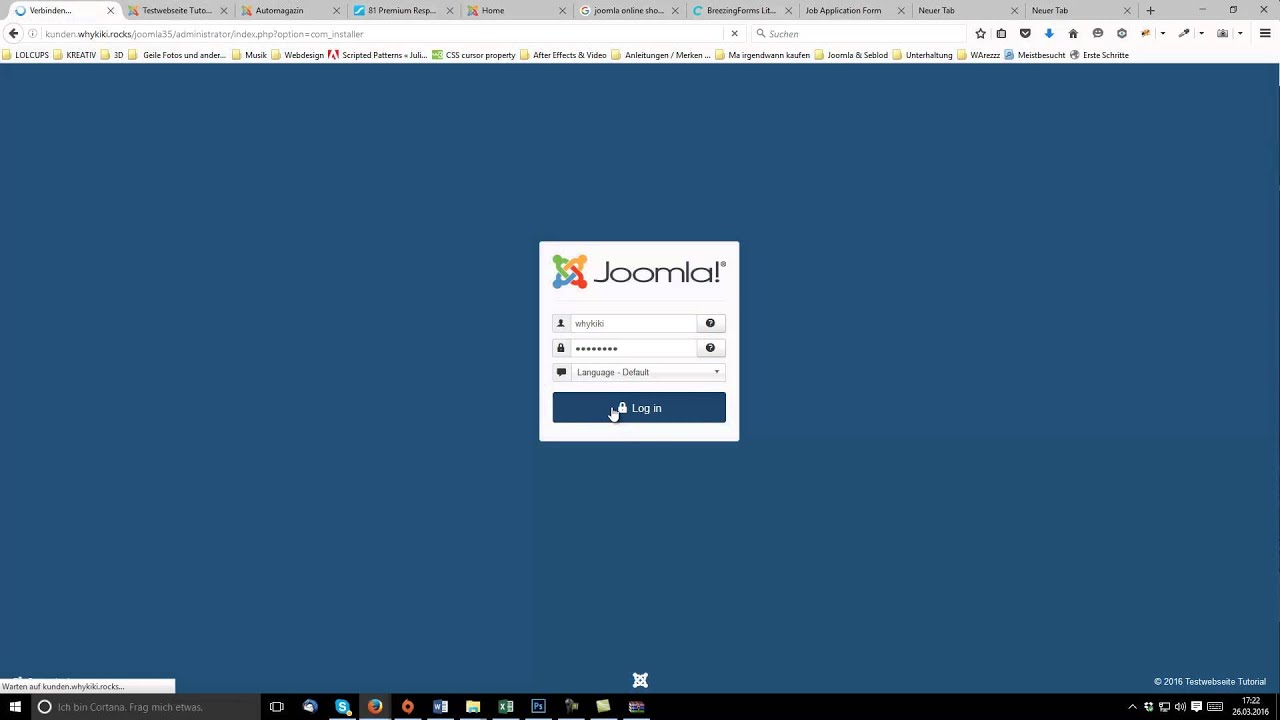Click the Firefox taskbar icon
This screenshot has width=1280, height=720.
coord(375,707)
